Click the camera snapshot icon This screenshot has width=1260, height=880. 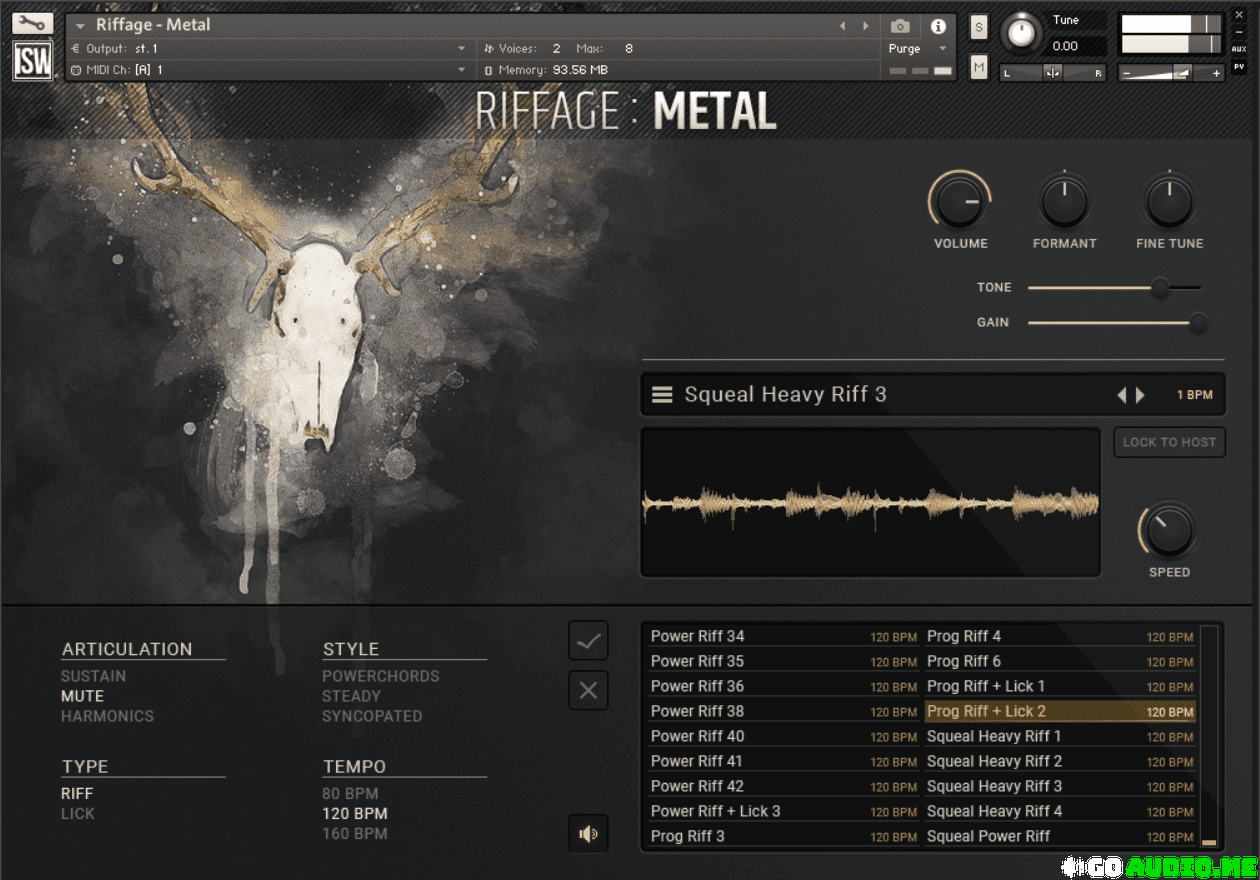click(x=900, y=26)
